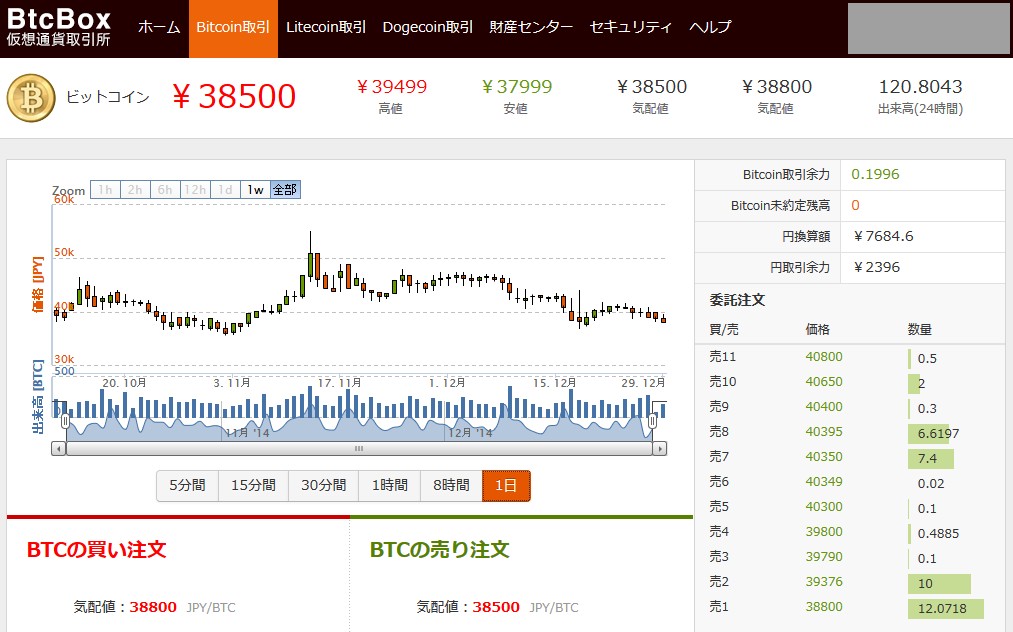The width and height of the screenshot is (1013, 632).
Task: Click the ￥39499 高値 value
Action: pos(392,87)
